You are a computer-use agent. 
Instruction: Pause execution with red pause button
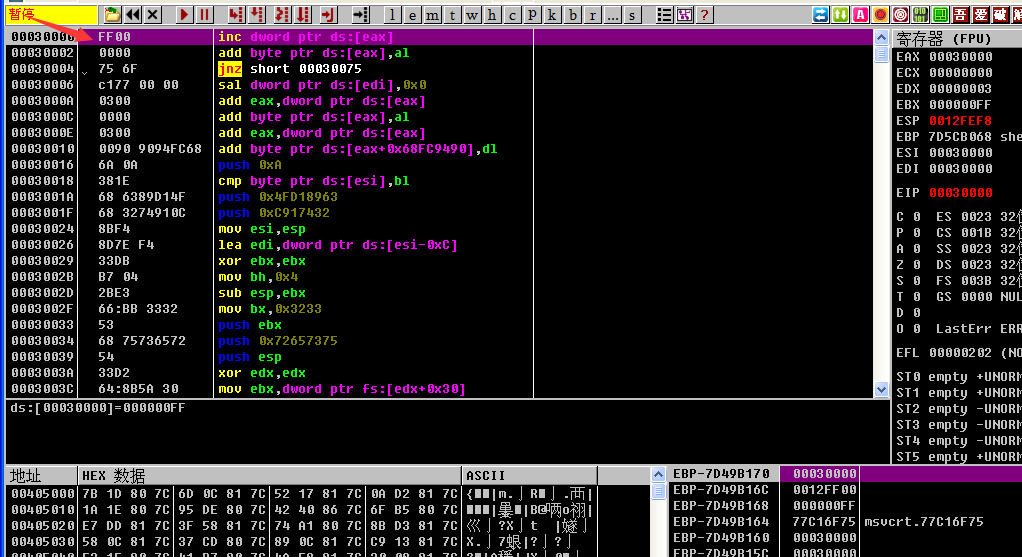[204, 15]
